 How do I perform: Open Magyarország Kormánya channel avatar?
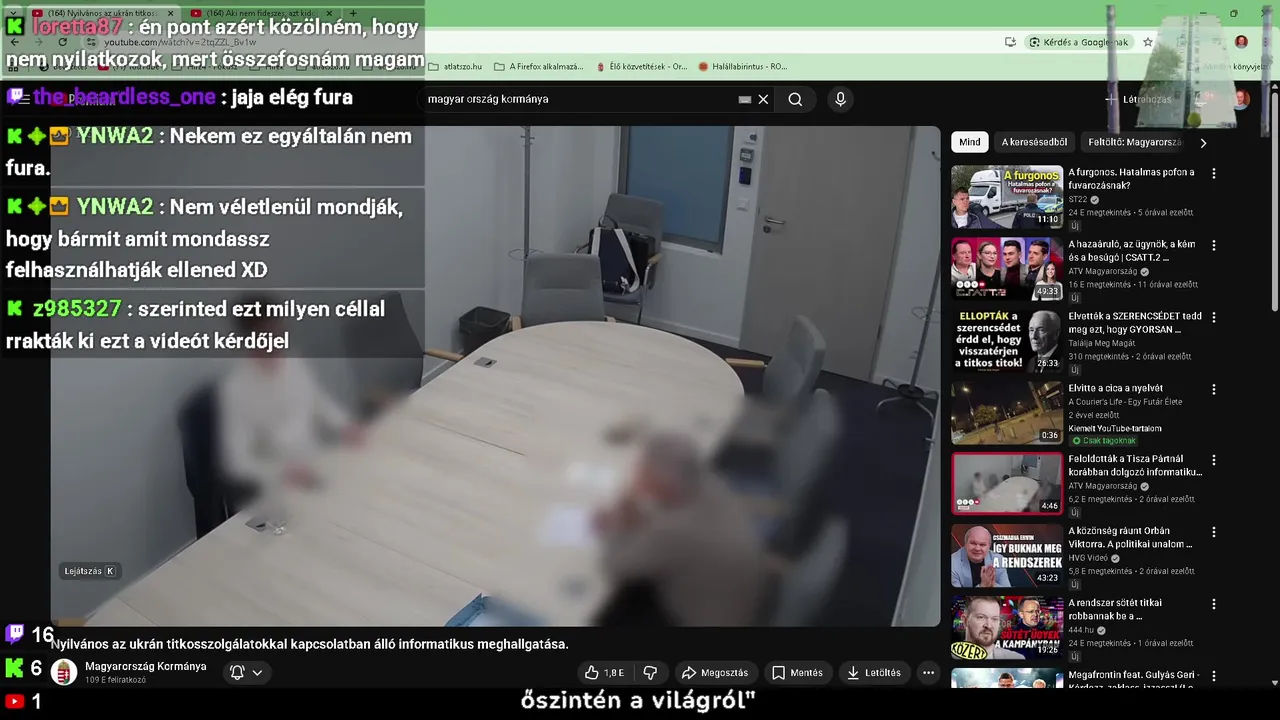[64, 672]
